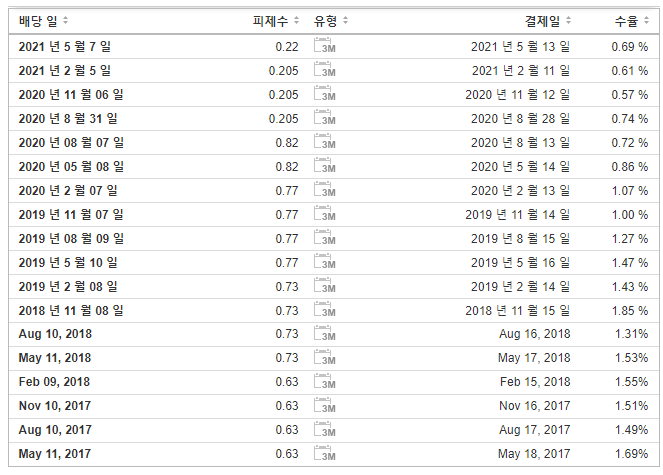Select dividend date 2019 년 11 월 07 일

(x=71, y=215)
